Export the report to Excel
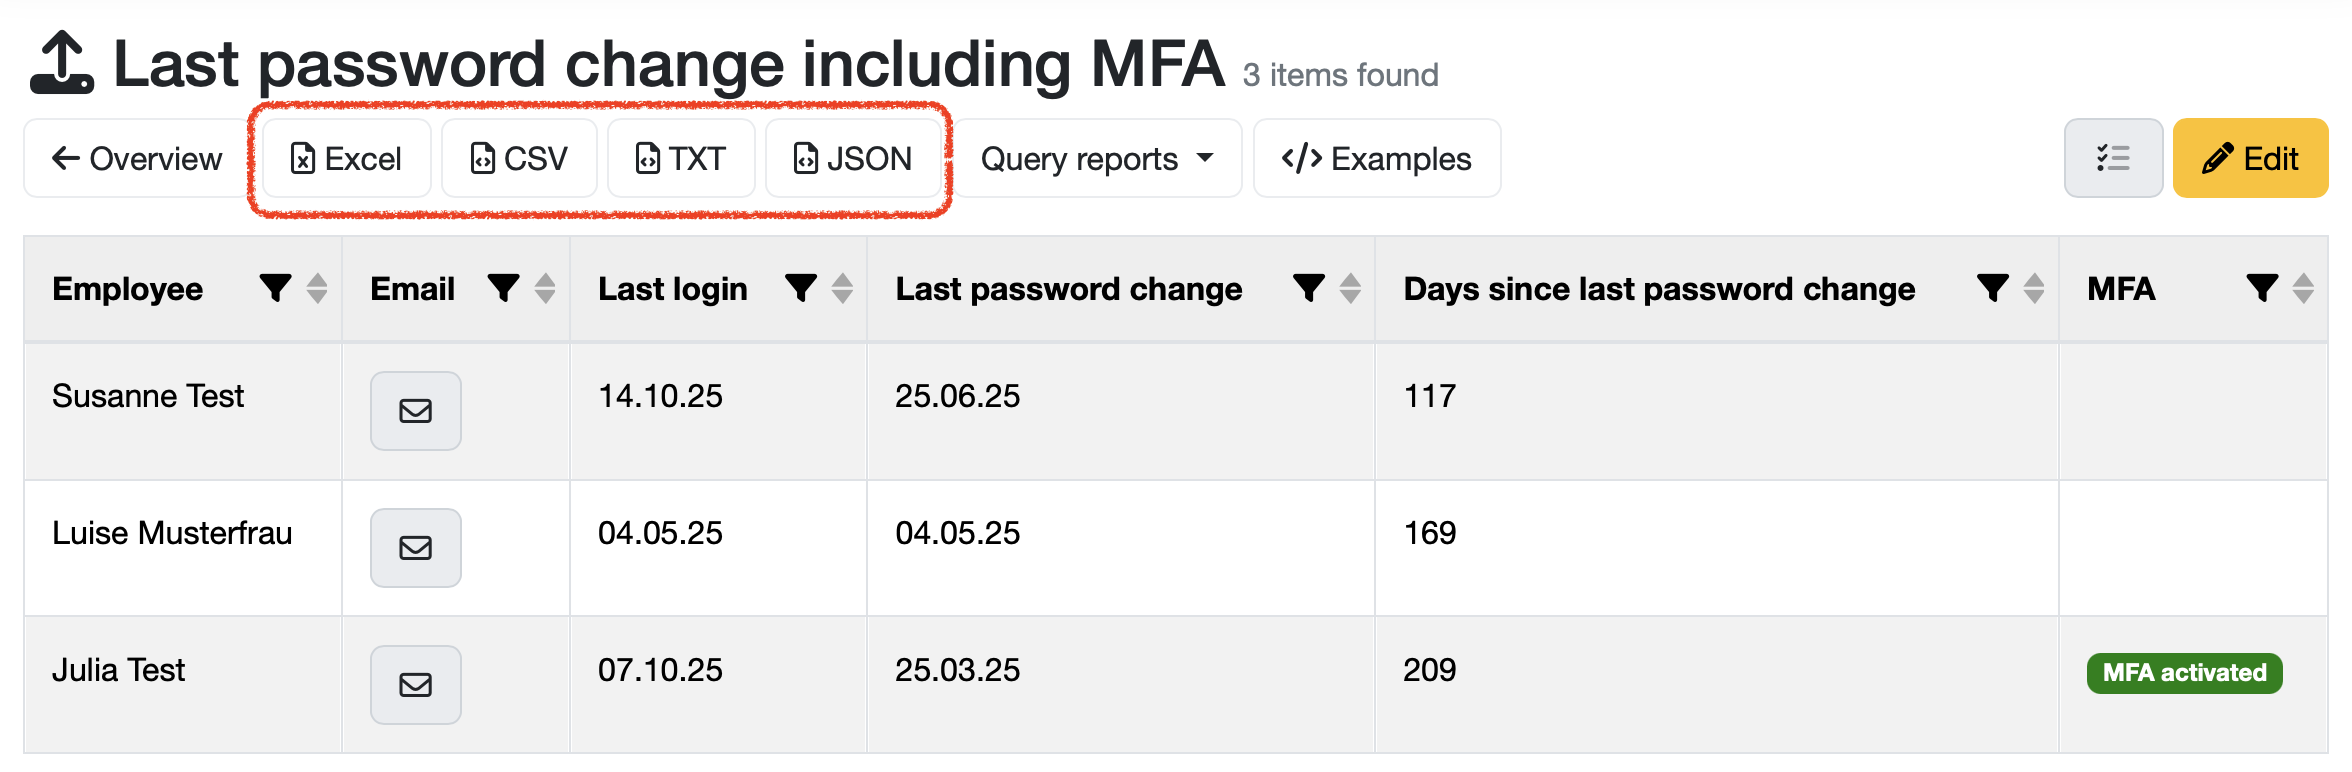 tap(346, 158)
